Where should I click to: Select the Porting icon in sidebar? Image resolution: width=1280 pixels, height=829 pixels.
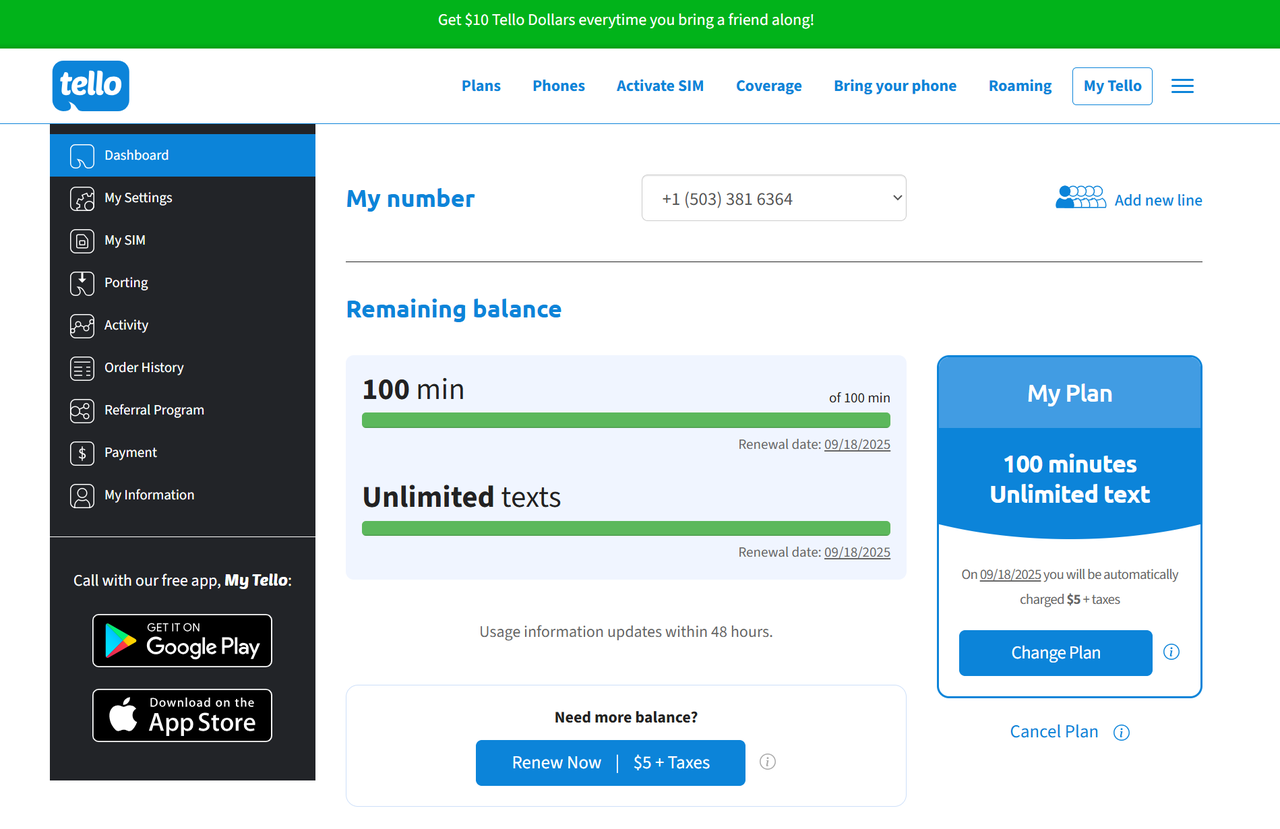(x=82, y=283)
